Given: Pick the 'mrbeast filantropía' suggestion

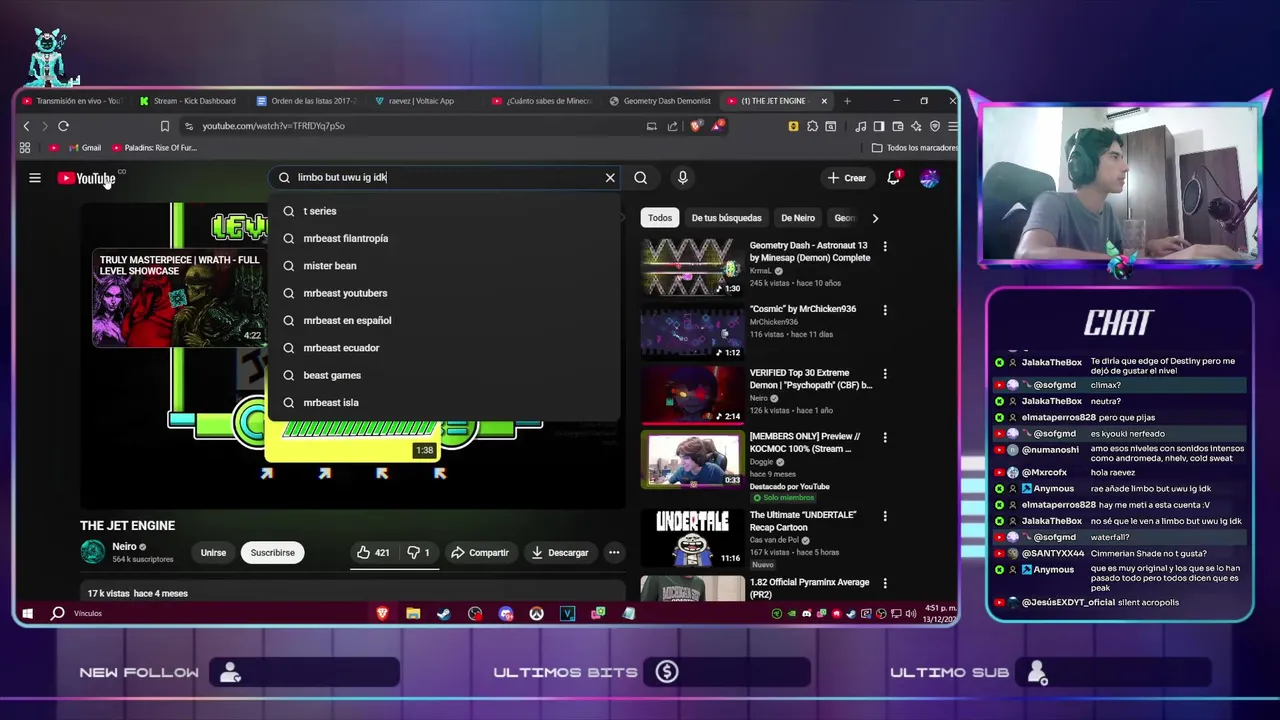Looking at the screenshot, I should pos(444,238).
